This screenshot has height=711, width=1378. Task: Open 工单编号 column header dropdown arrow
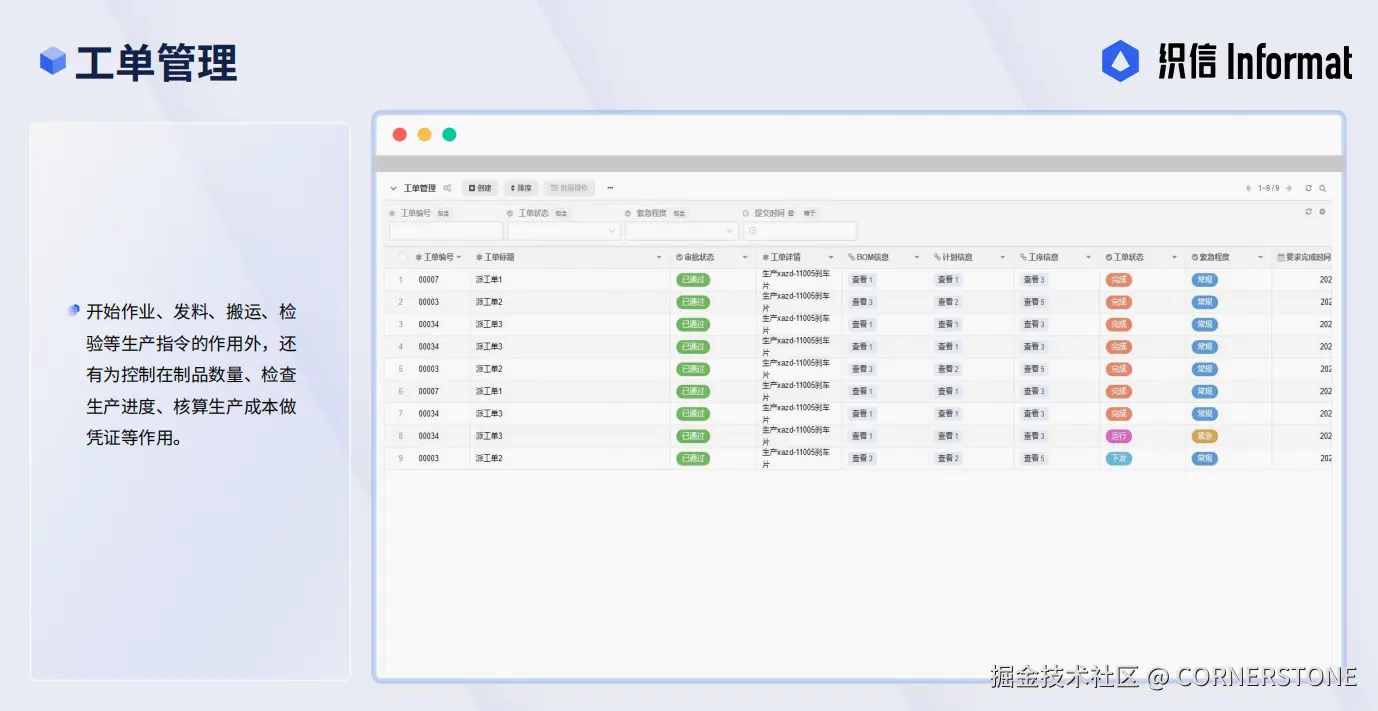coord(459,258)
